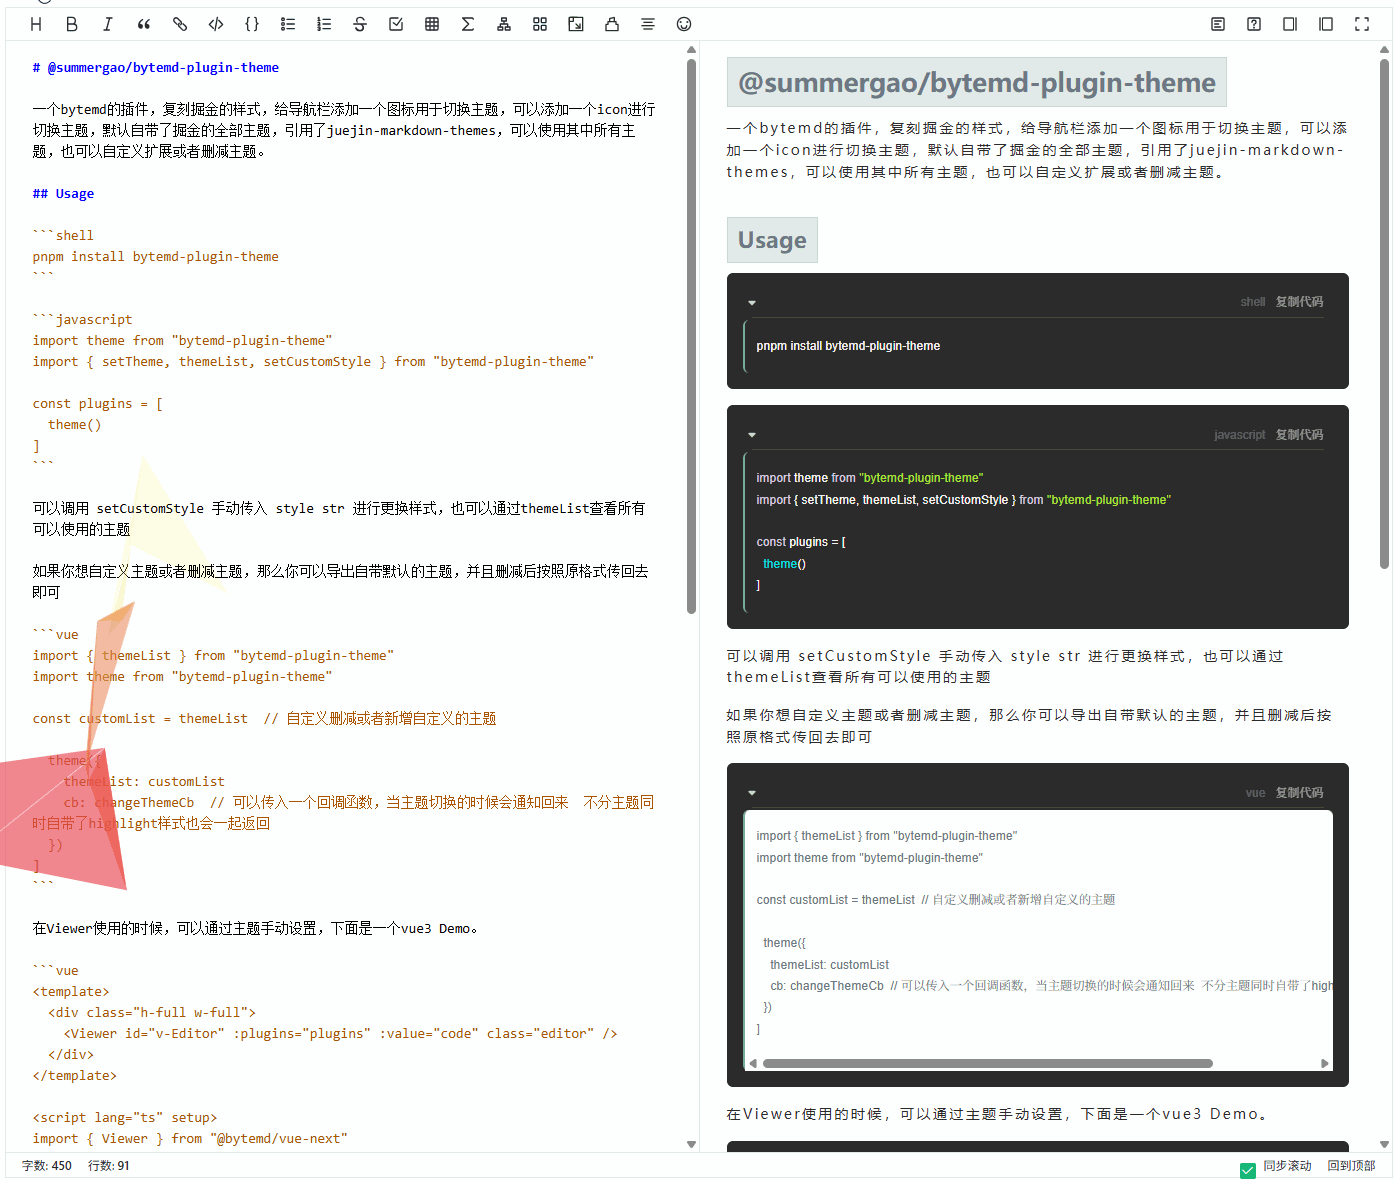1396x1181 pixels.
Task: Insert a code block with the braces icon
Action: [252, 24]
